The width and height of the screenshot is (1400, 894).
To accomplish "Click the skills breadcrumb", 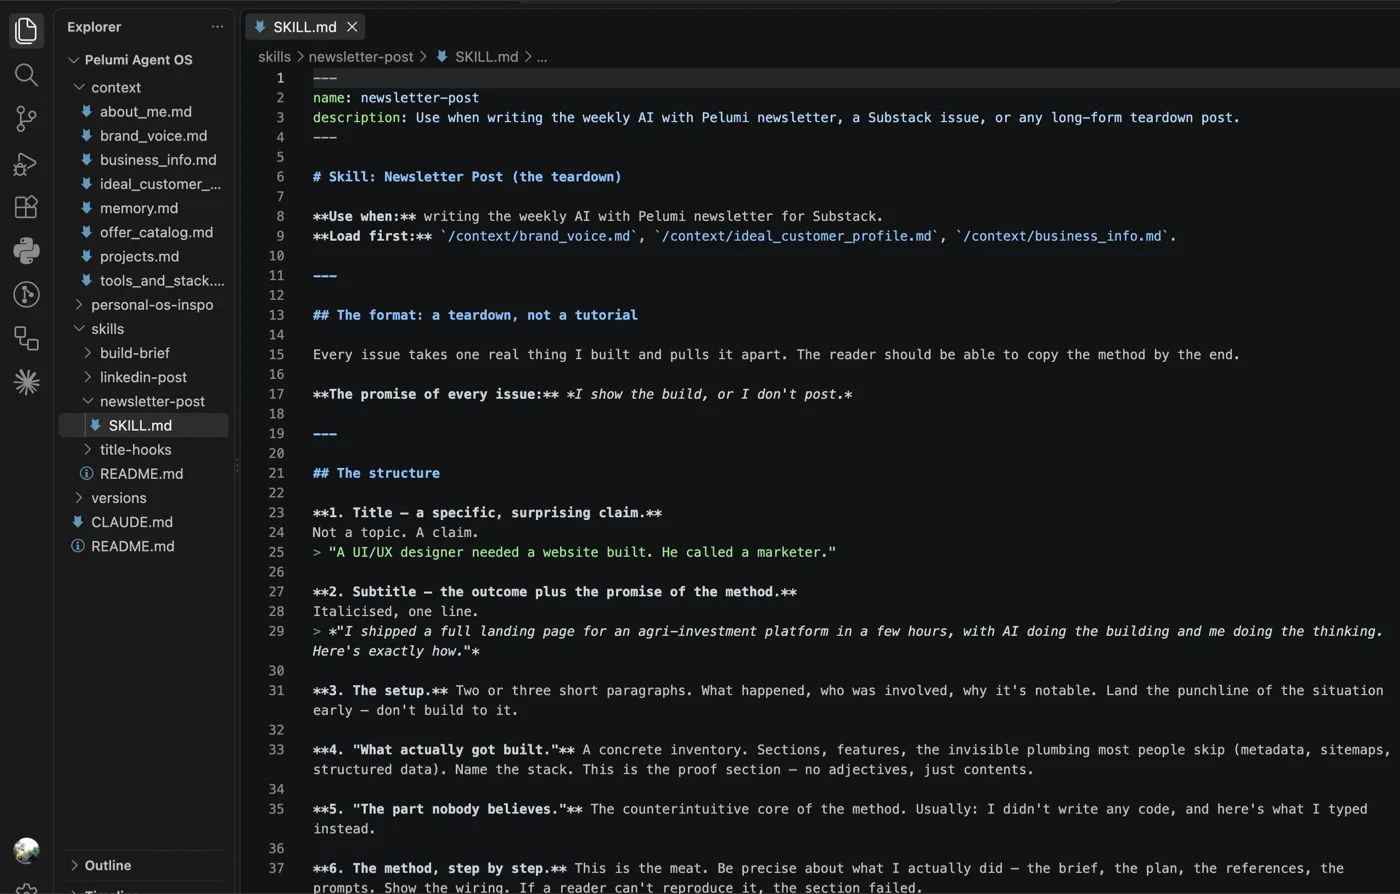I will click(x=274, y=57).
